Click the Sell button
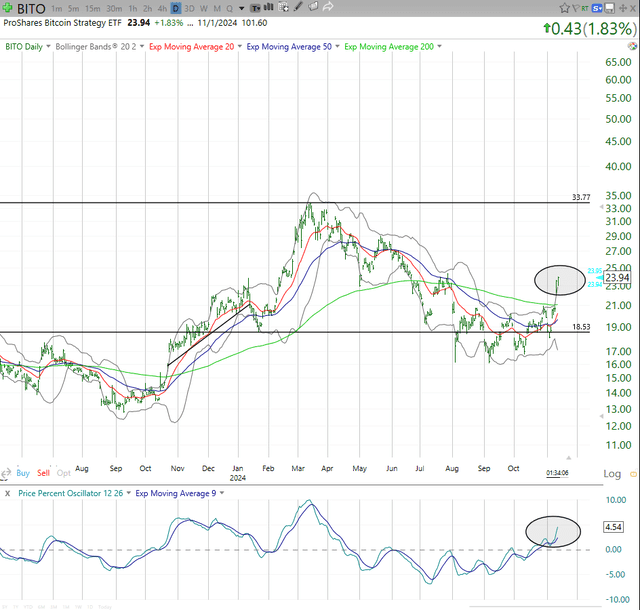Image resolution: width=640 pixels, height=610 pixels. click(x=43, y=473)
